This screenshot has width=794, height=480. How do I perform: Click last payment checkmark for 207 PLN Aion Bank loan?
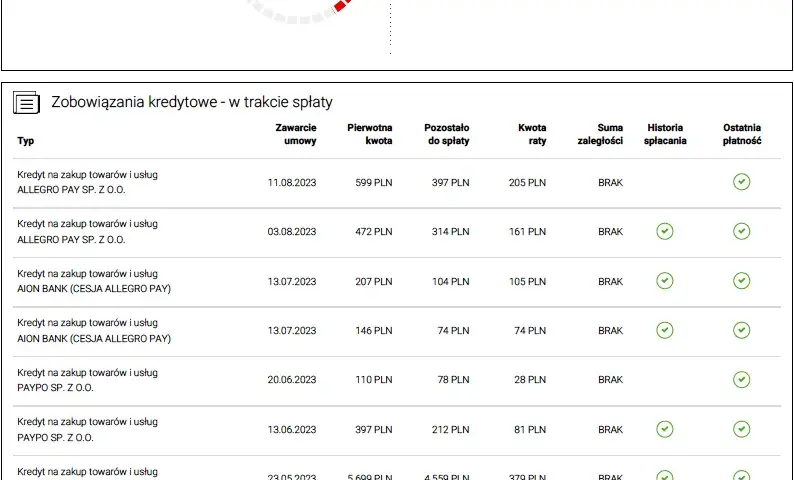coord(741,281)
